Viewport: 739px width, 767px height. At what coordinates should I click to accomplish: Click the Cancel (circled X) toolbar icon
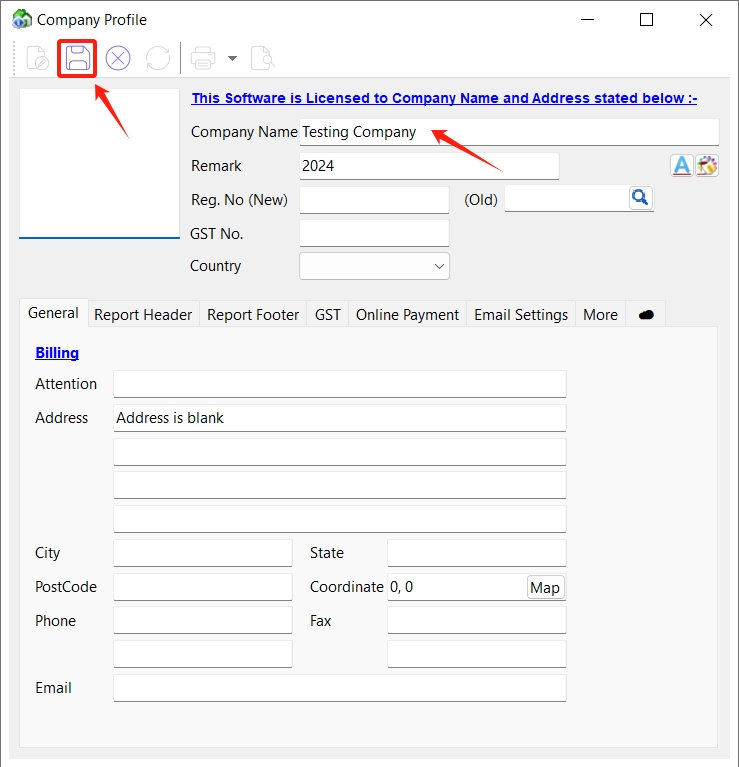[118, 59]
